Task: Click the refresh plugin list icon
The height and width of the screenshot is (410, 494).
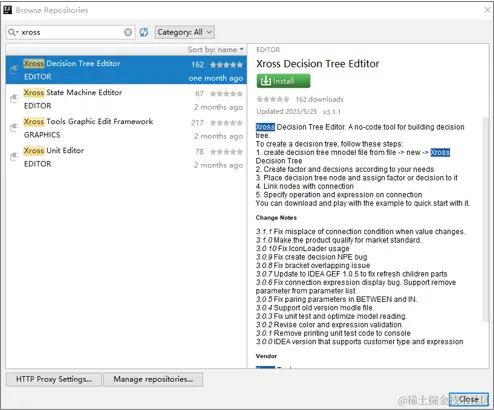Action: coord(144,32)
